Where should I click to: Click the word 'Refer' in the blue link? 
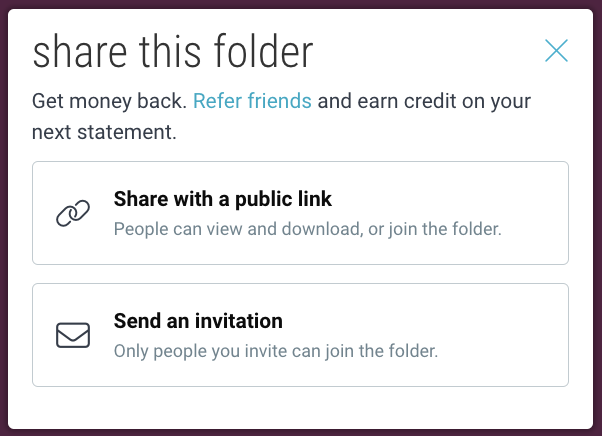[218, 101]
